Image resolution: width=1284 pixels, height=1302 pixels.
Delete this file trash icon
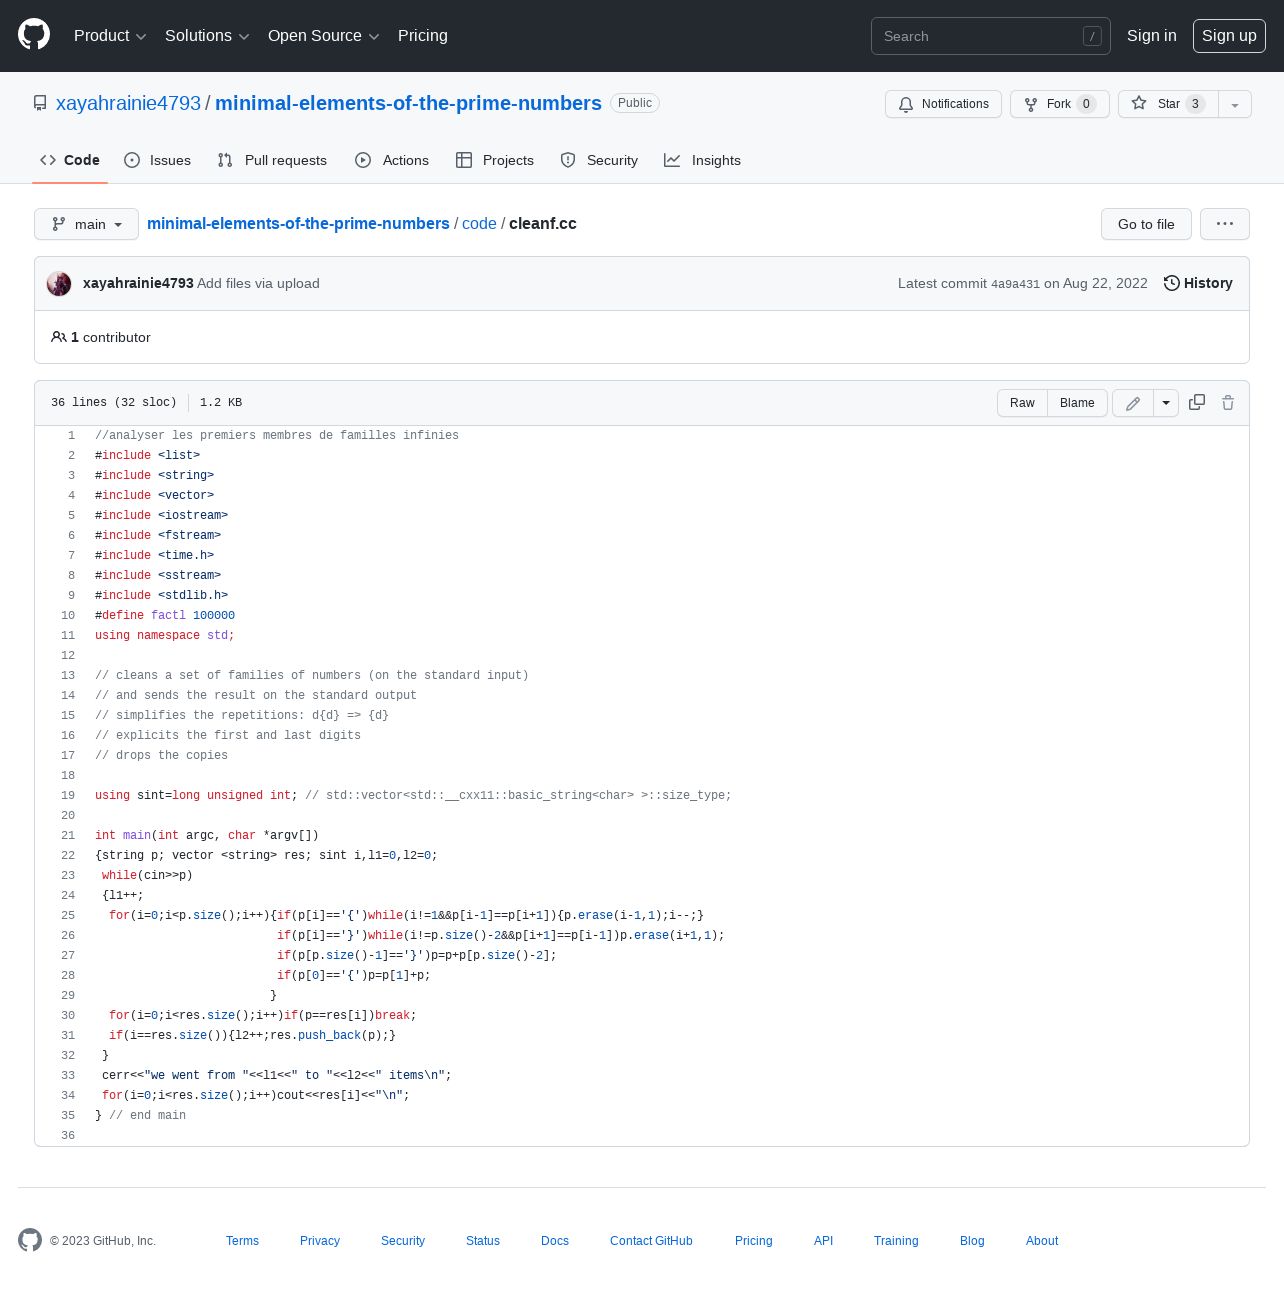[1228, 402]
